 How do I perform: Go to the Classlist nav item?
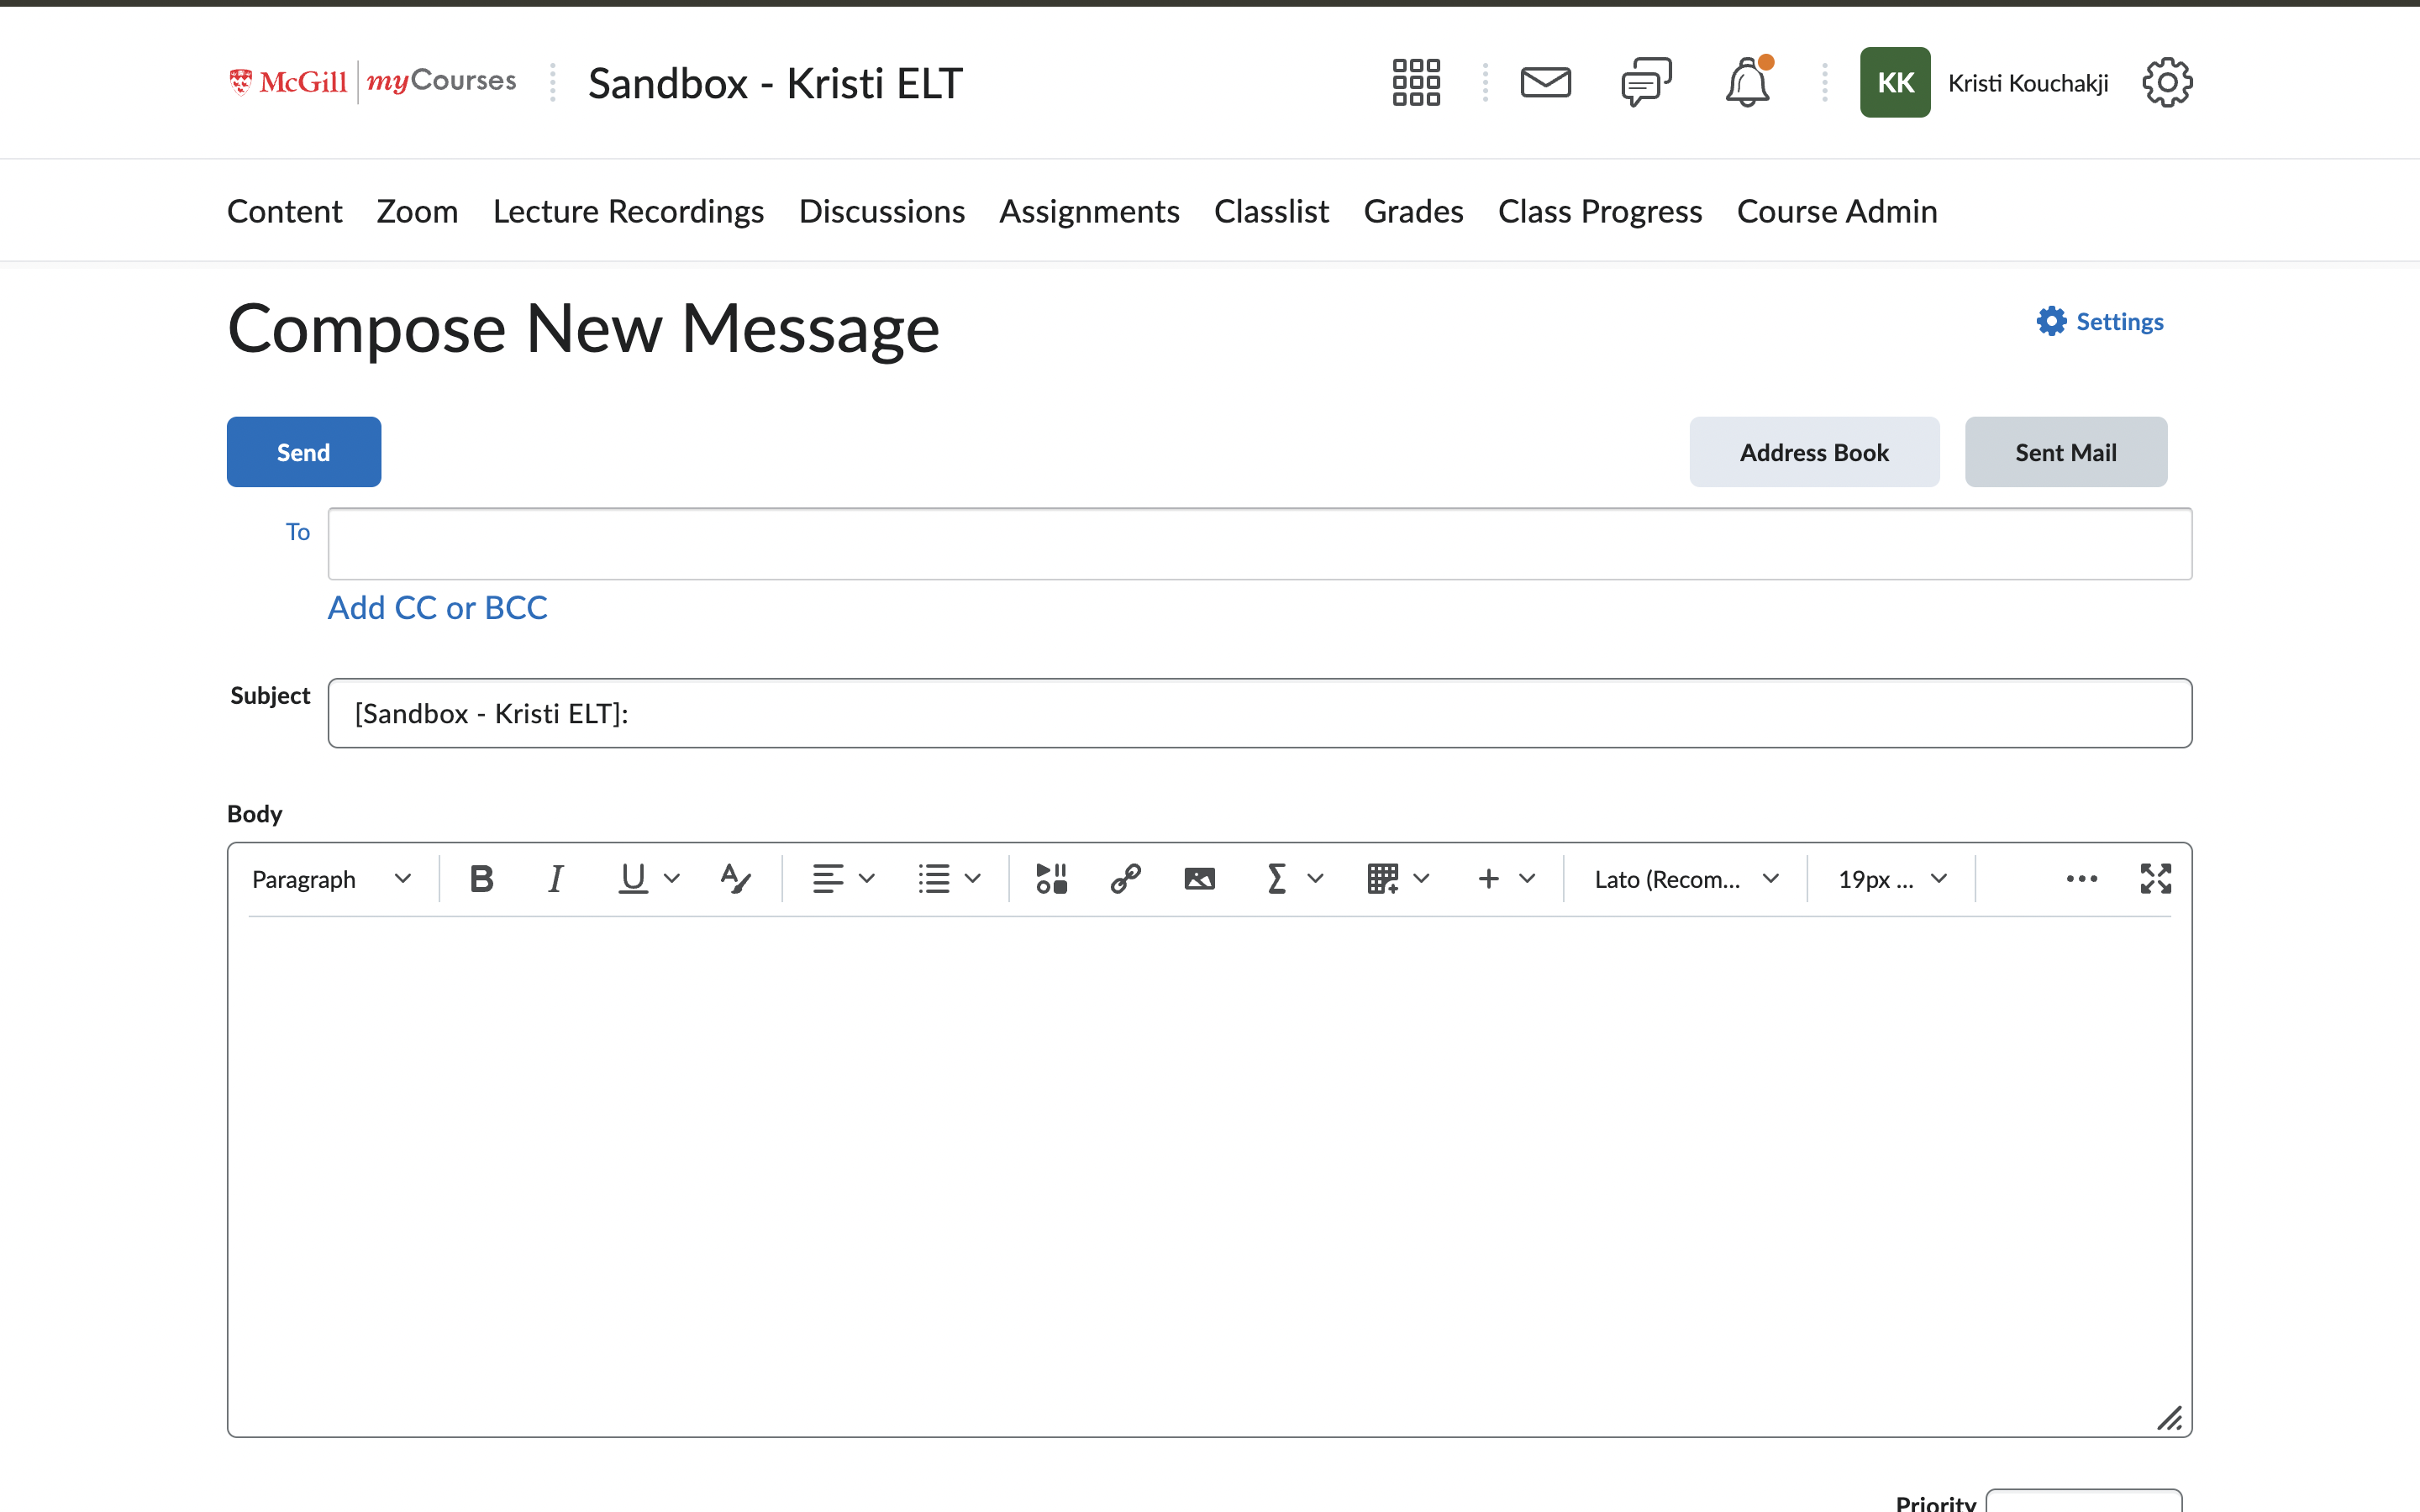coord(1270,211)
